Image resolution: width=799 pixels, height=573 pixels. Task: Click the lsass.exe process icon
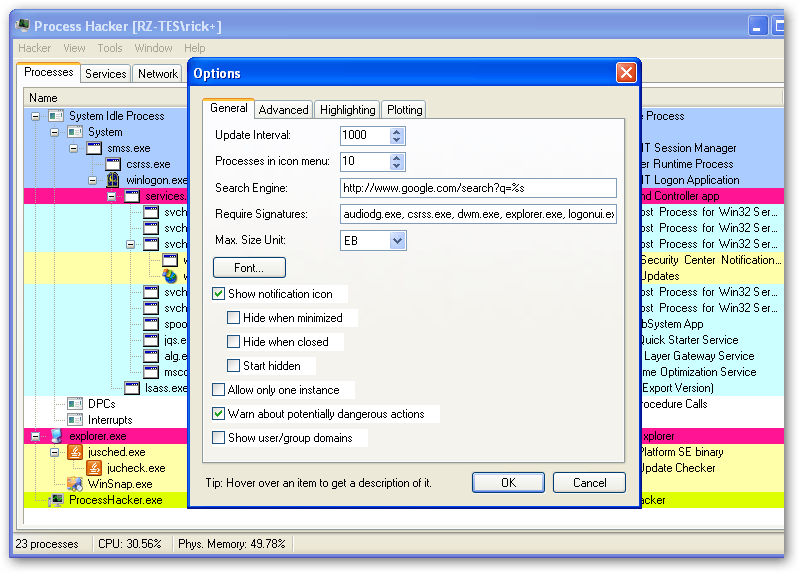tap(132, 388)
